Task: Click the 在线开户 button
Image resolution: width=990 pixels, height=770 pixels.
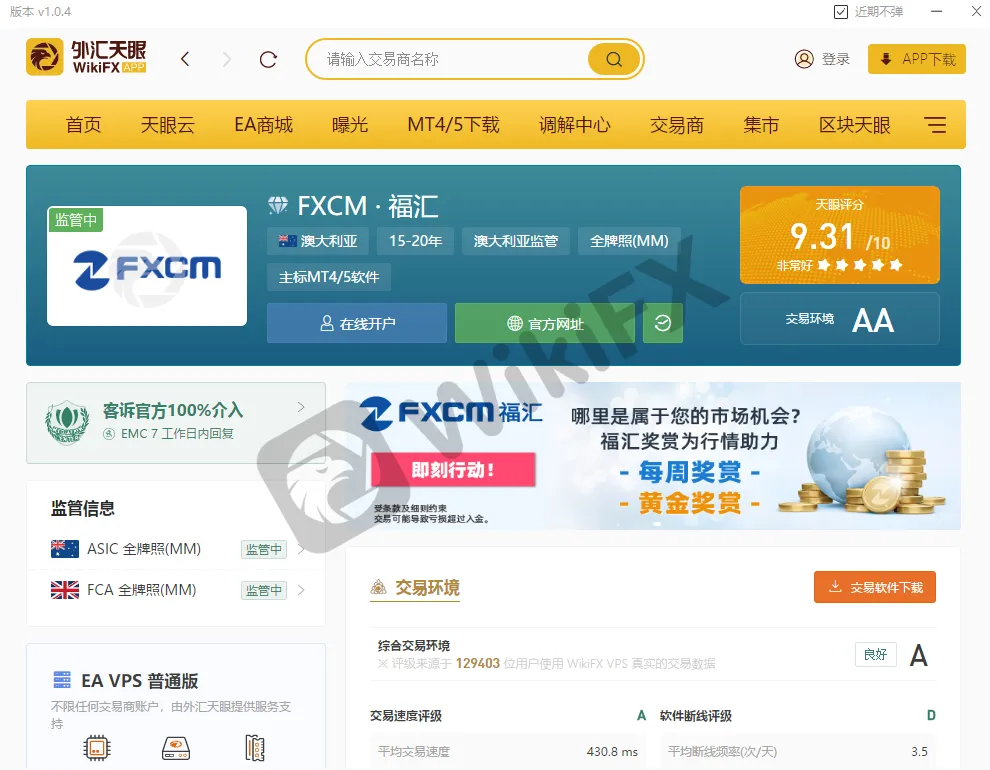Action: pyautogui.click(x=357, y=323)
